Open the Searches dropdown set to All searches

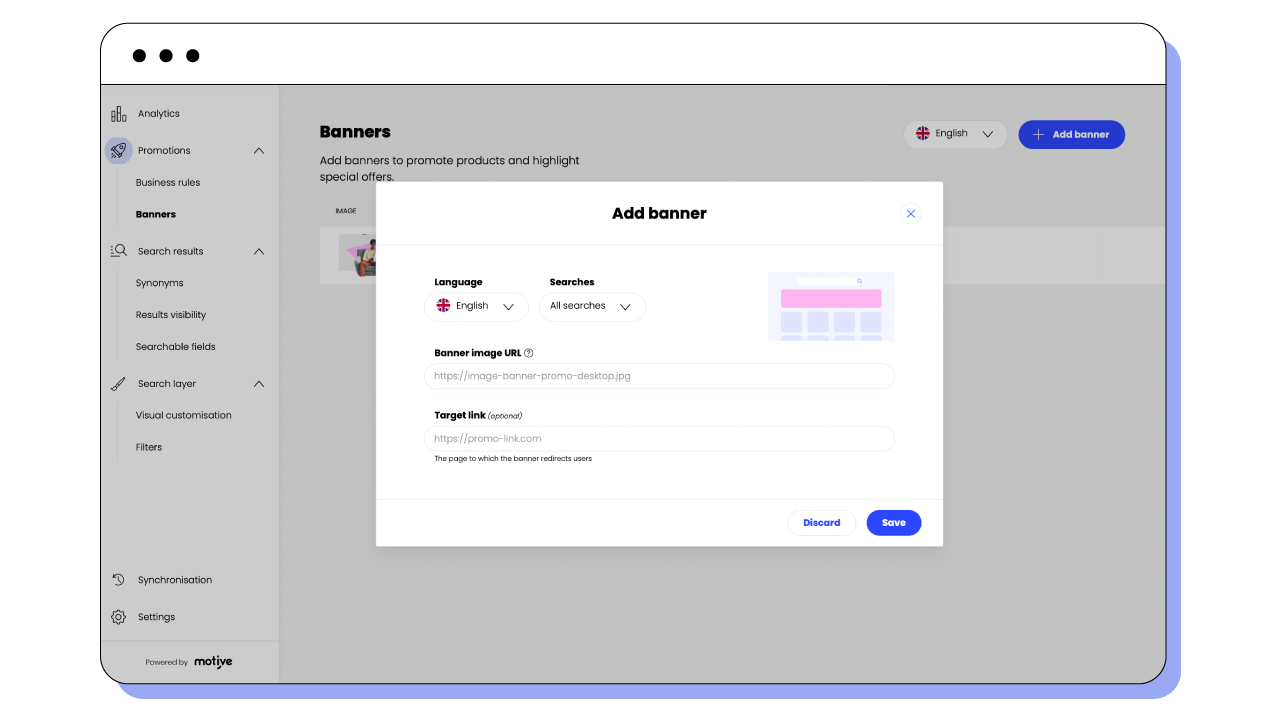pyautogui.click(x=592, y=306)
